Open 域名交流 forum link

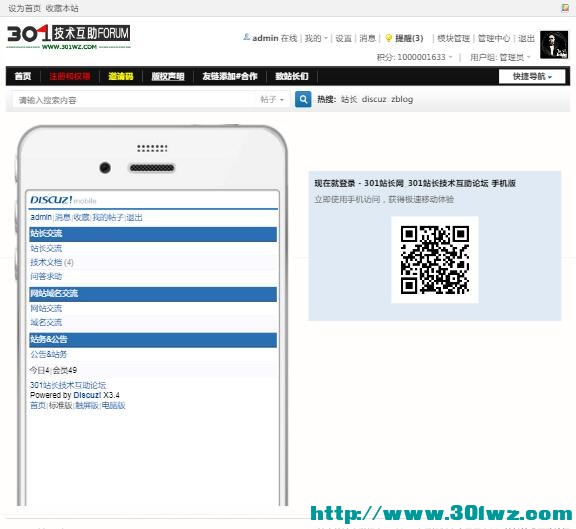click(x=46, y=323)
